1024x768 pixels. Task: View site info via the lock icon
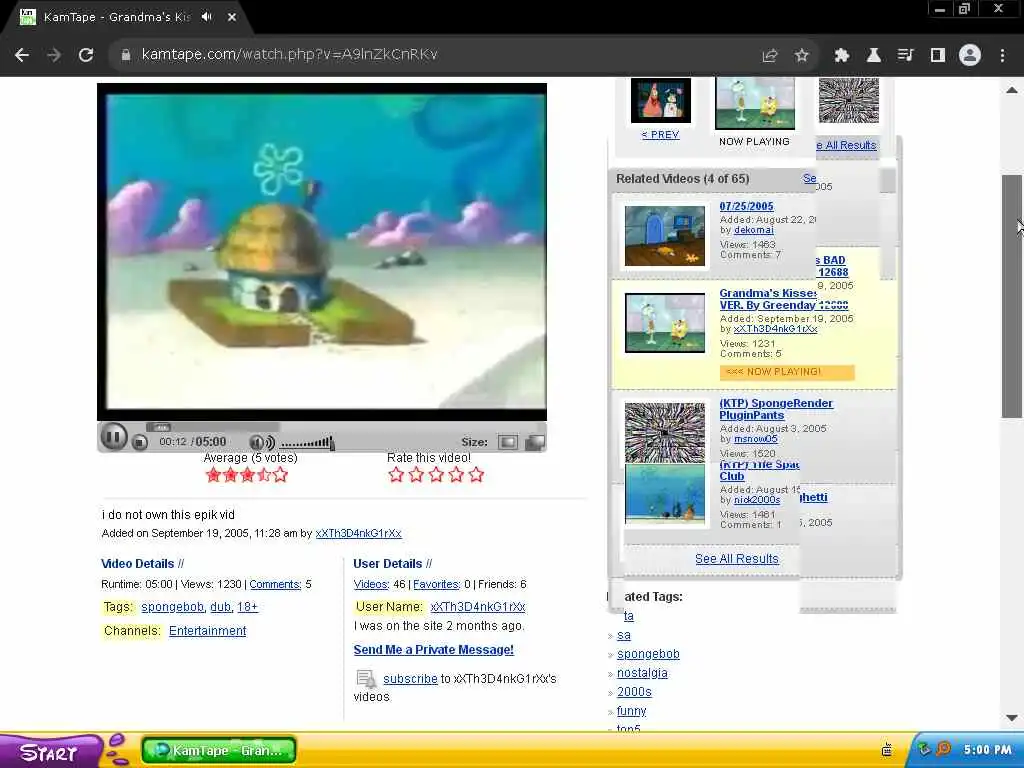(126, 55)
